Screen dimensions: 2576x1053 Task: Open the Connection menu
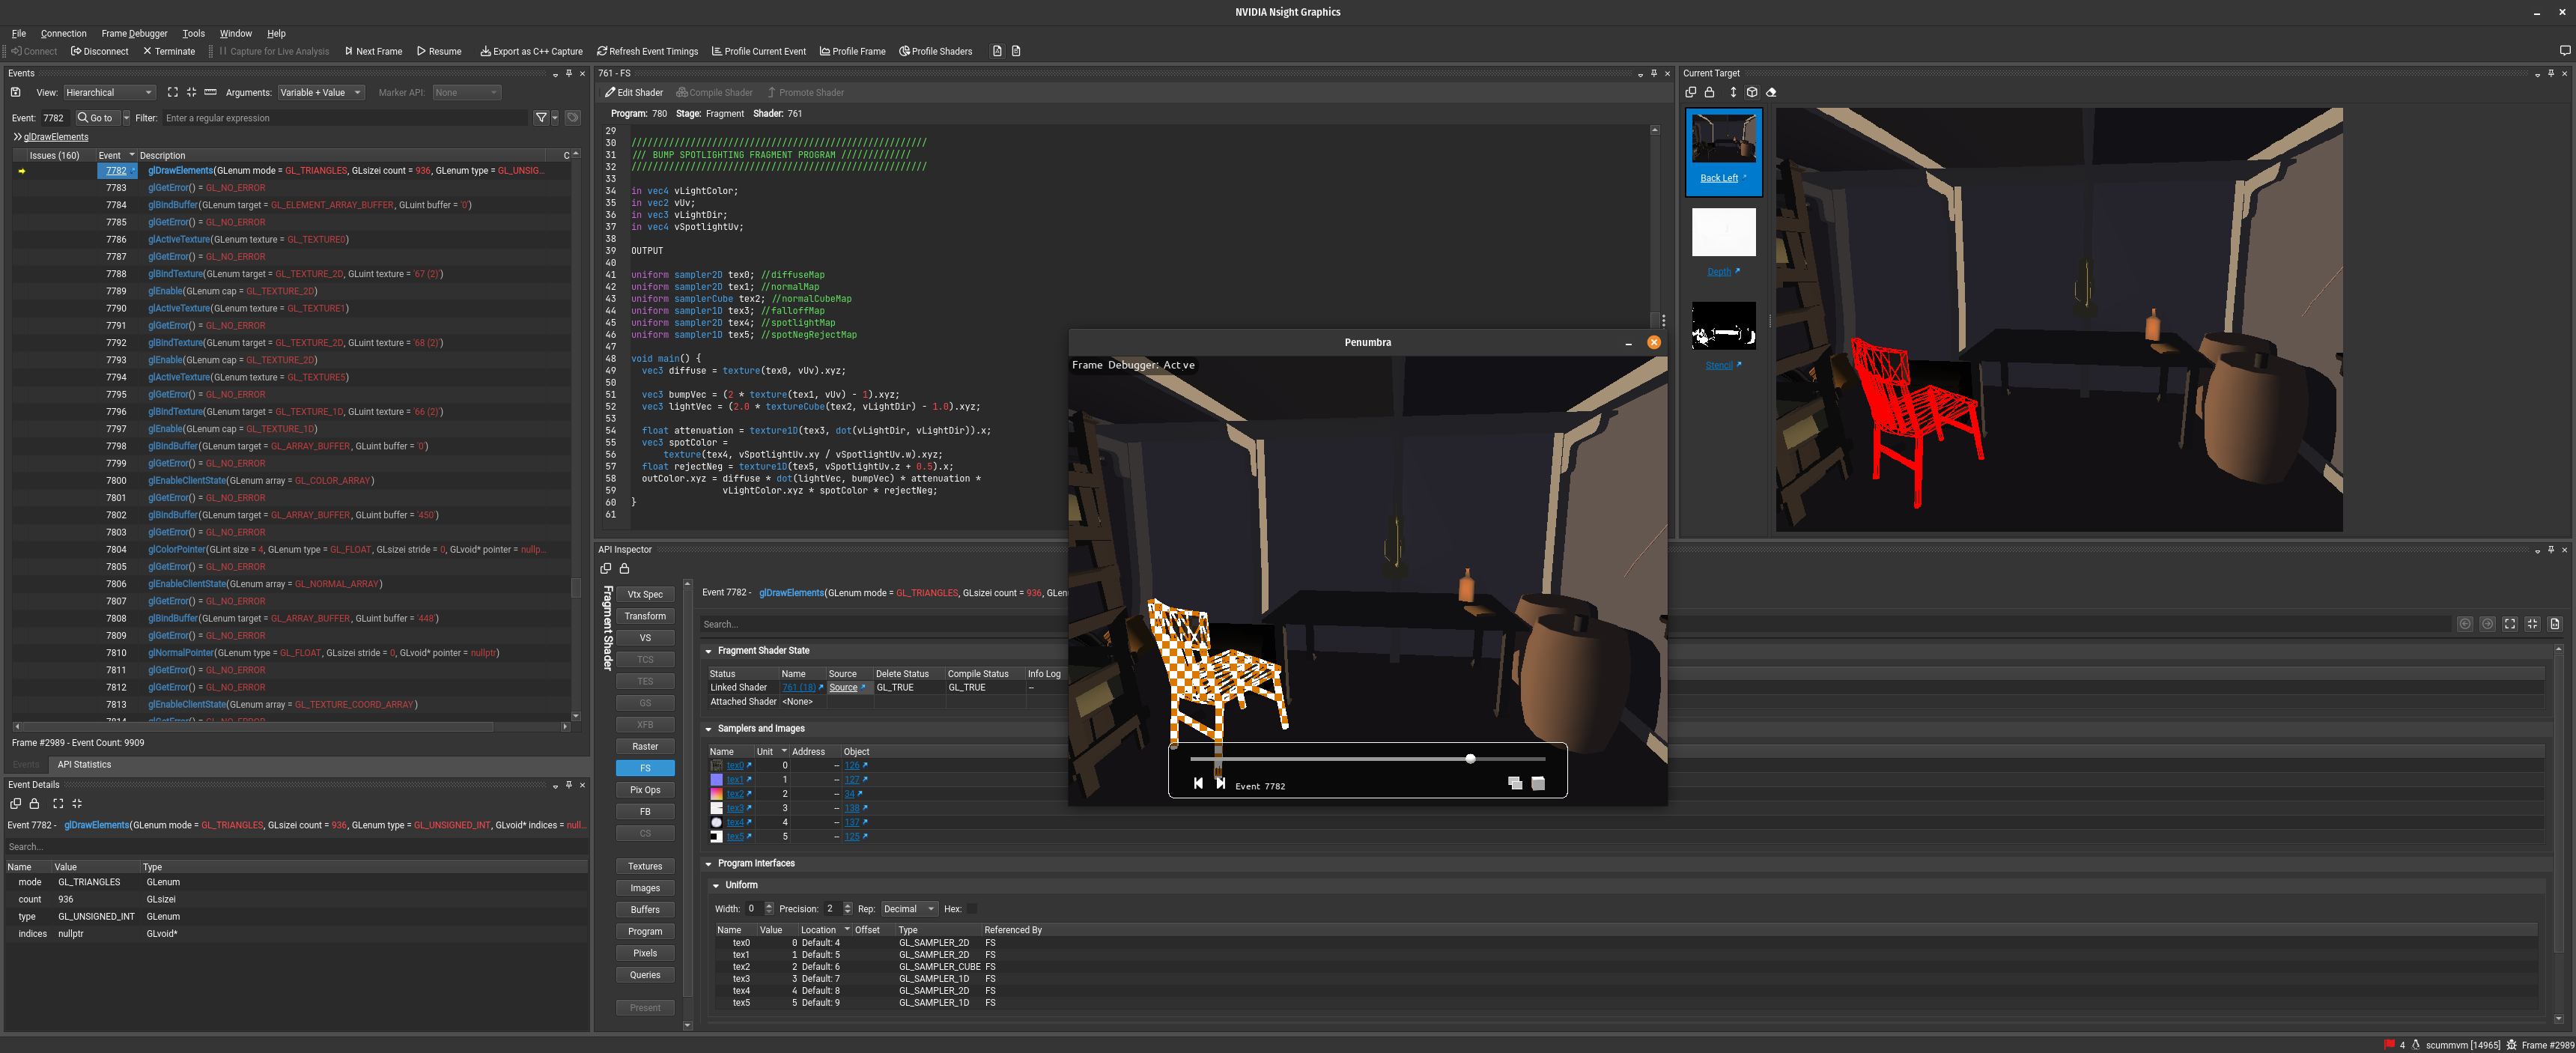coord(63,33)
